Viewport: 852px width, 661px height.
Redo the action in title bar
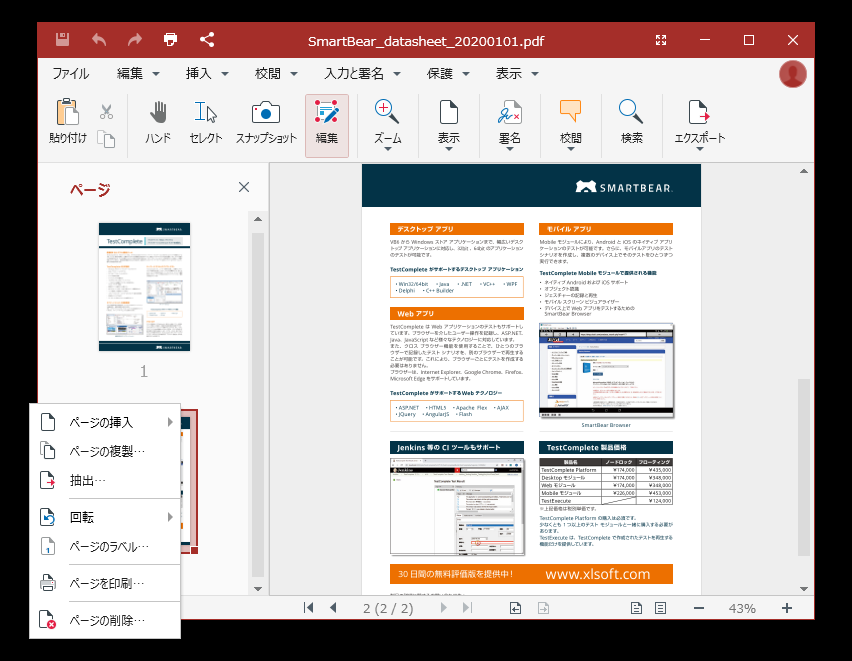[134, 40]
